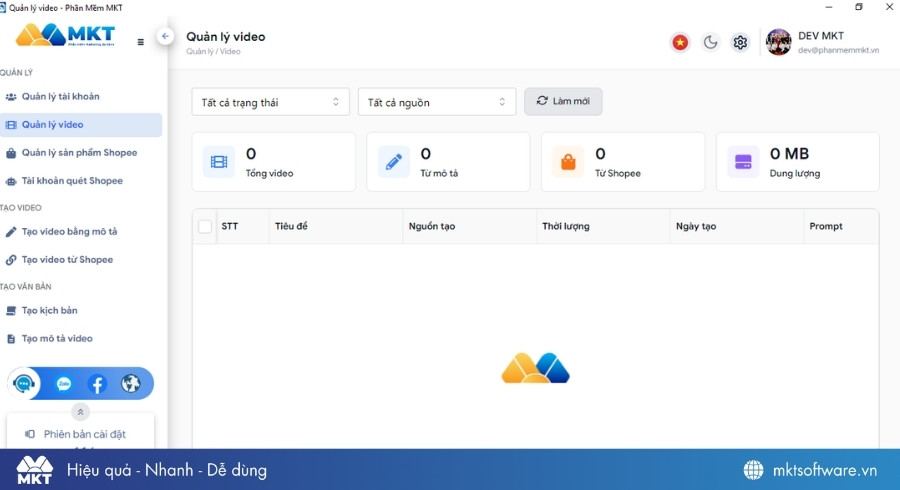Toggle dark mode moon icon
This screenshot has width=900, height=490.
[711, 42]
